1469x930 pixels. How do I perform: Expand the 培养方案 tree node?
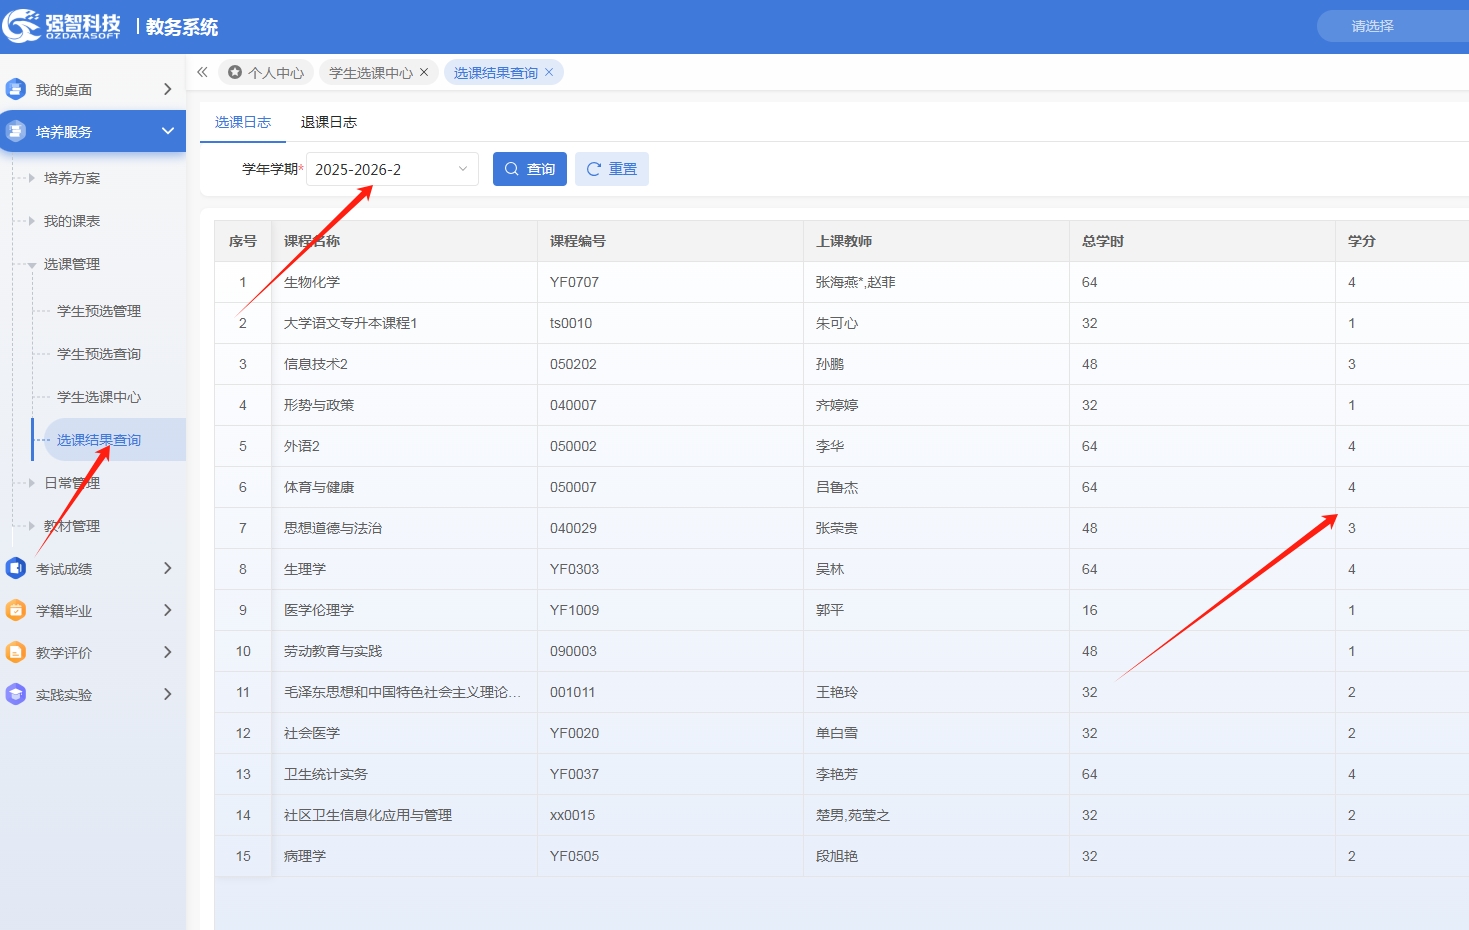[x=32, y=178]
